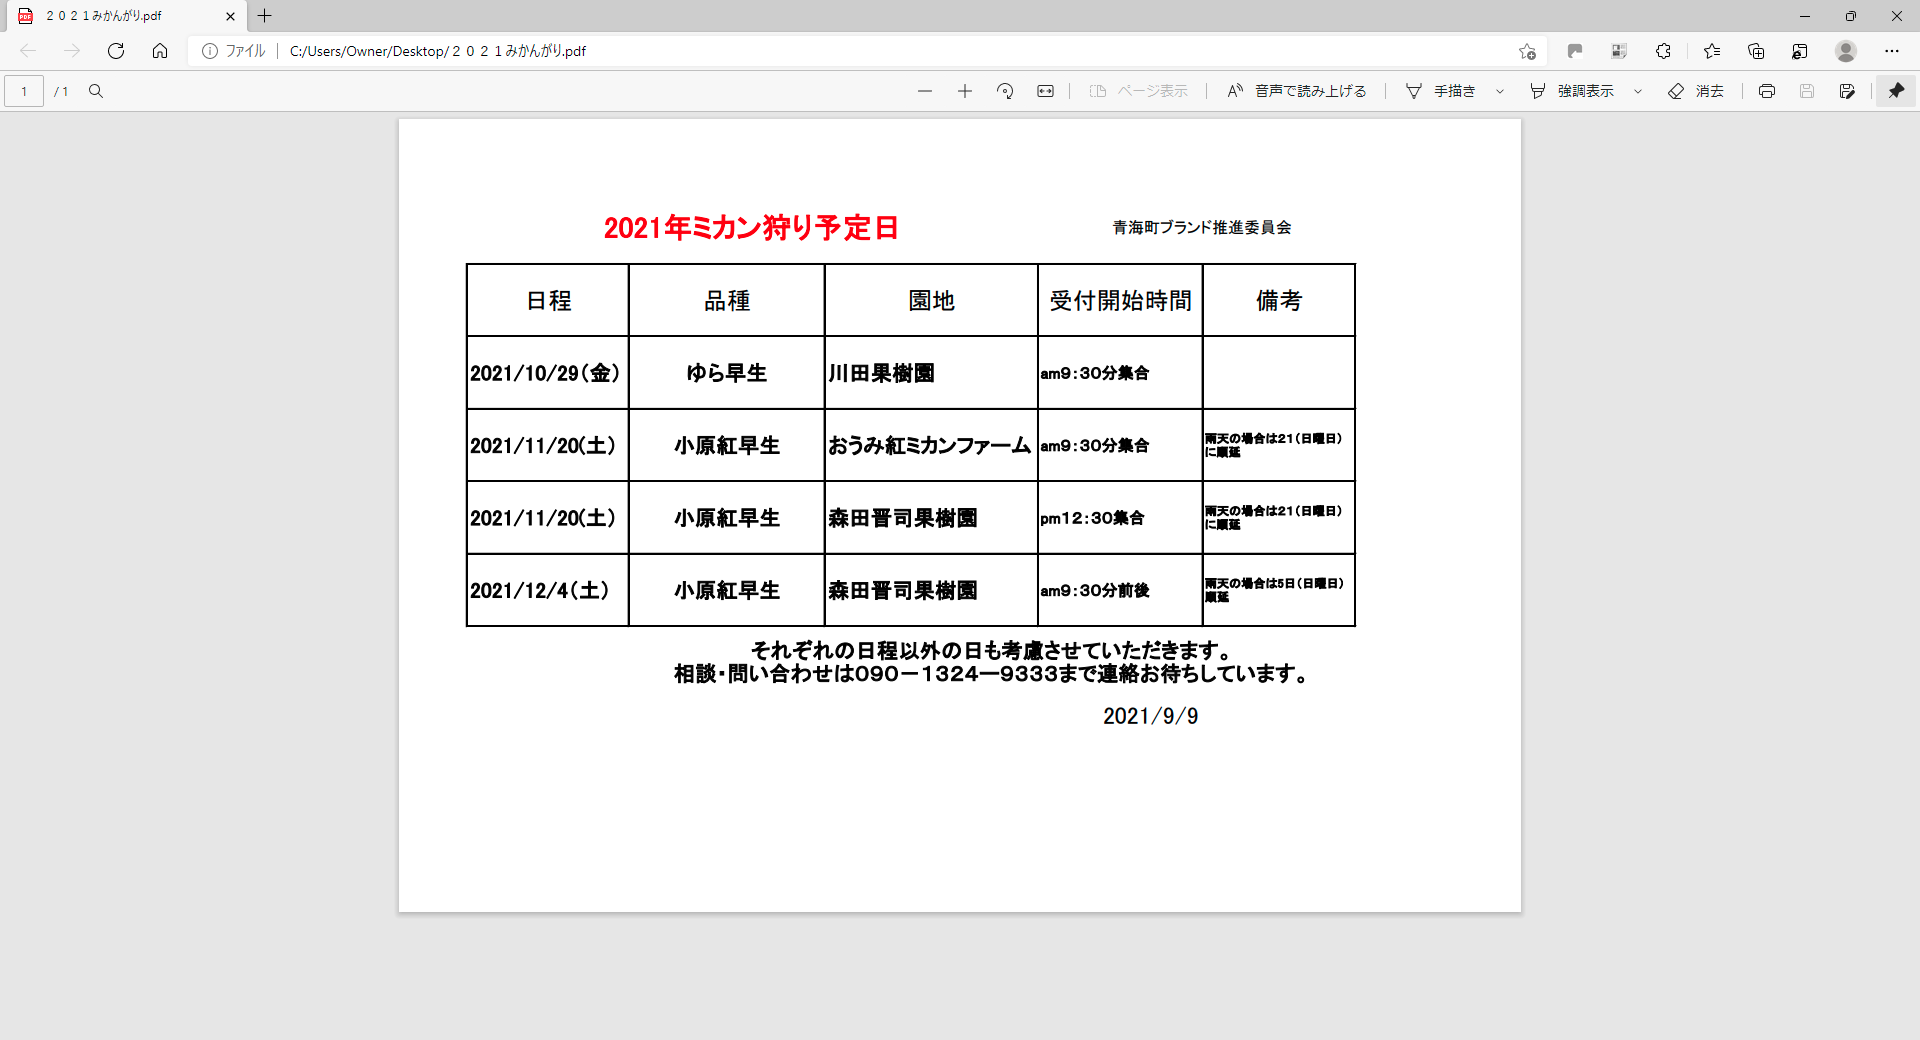Screen dimensions: 1920x1040
Task: Click the chat bubble icon beside favorites
Action: (1575, 51)
